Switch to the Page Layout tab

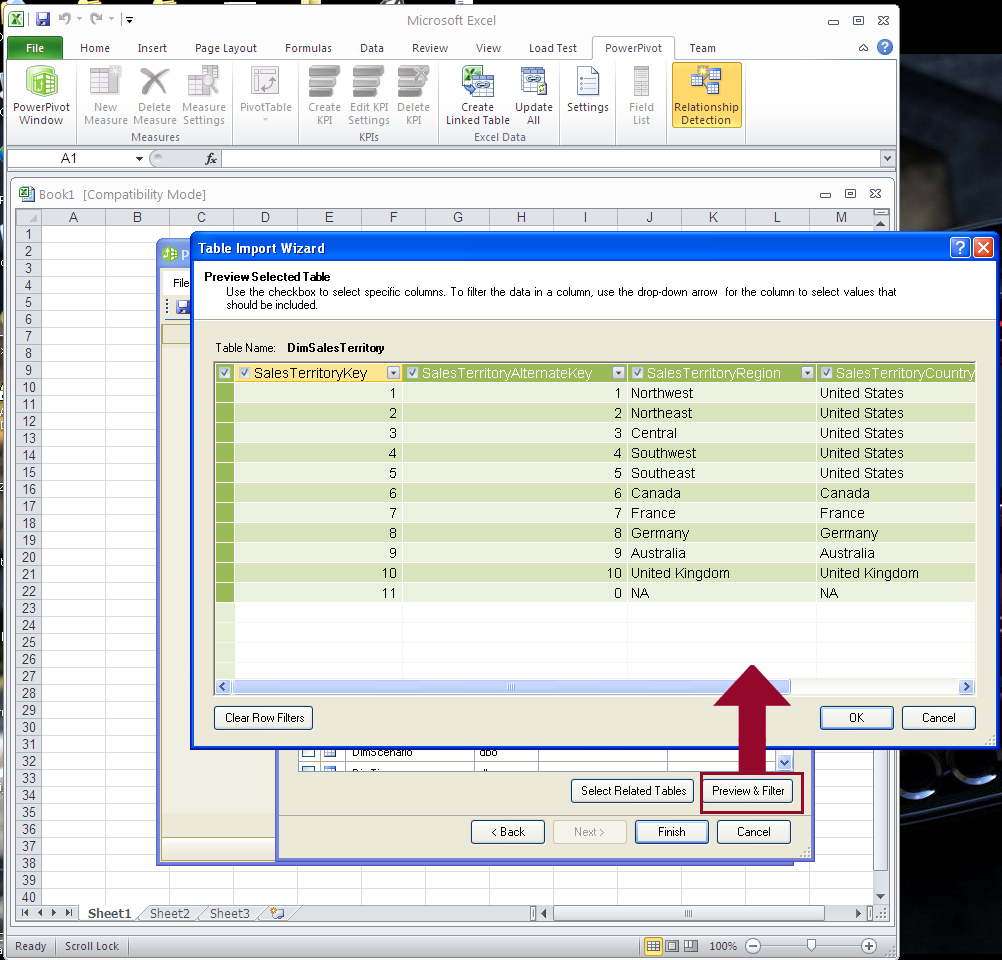point(226,48)
